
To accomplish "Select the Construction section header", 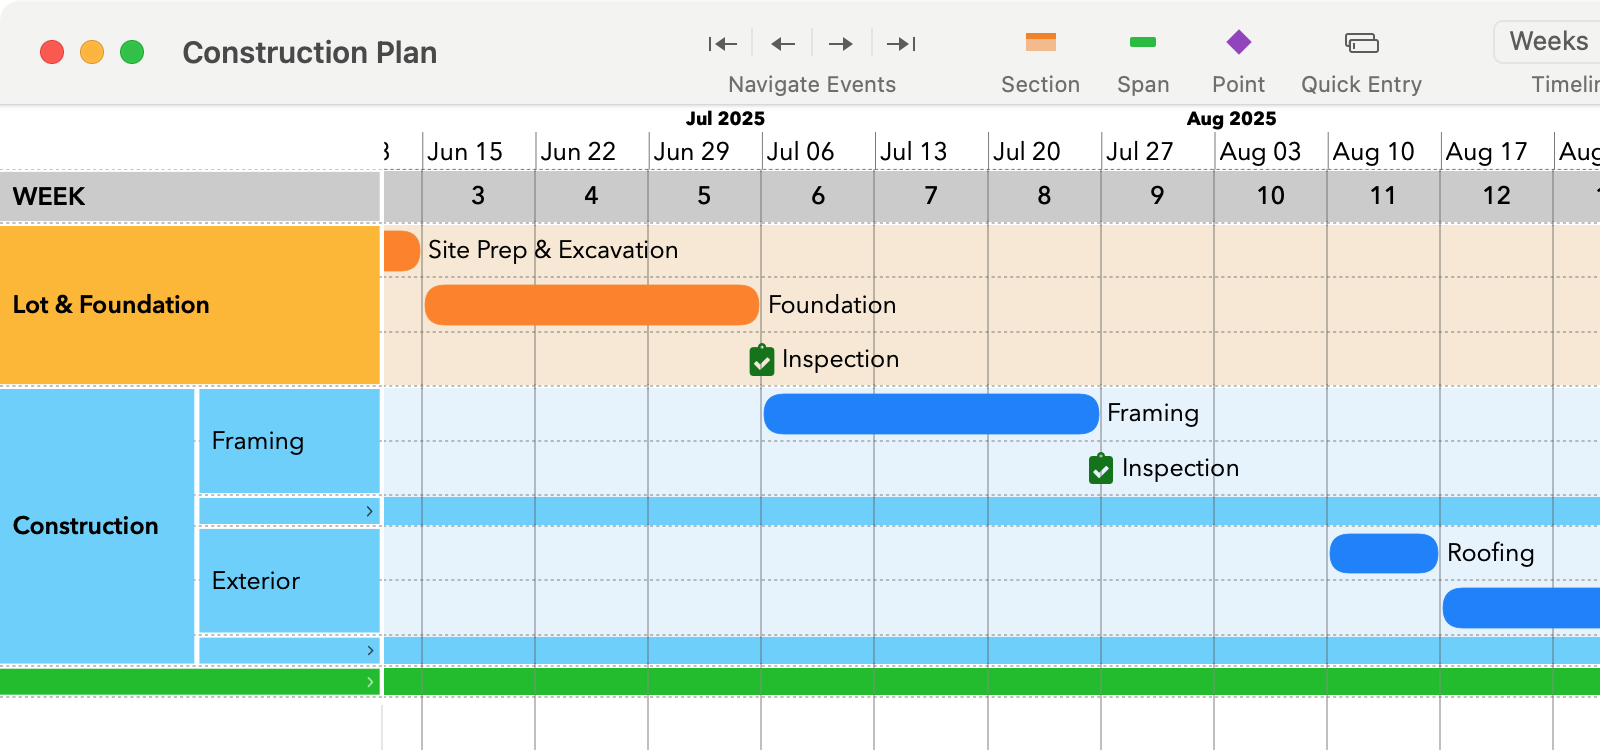I will pyautogui.click(x=86, y=526).
